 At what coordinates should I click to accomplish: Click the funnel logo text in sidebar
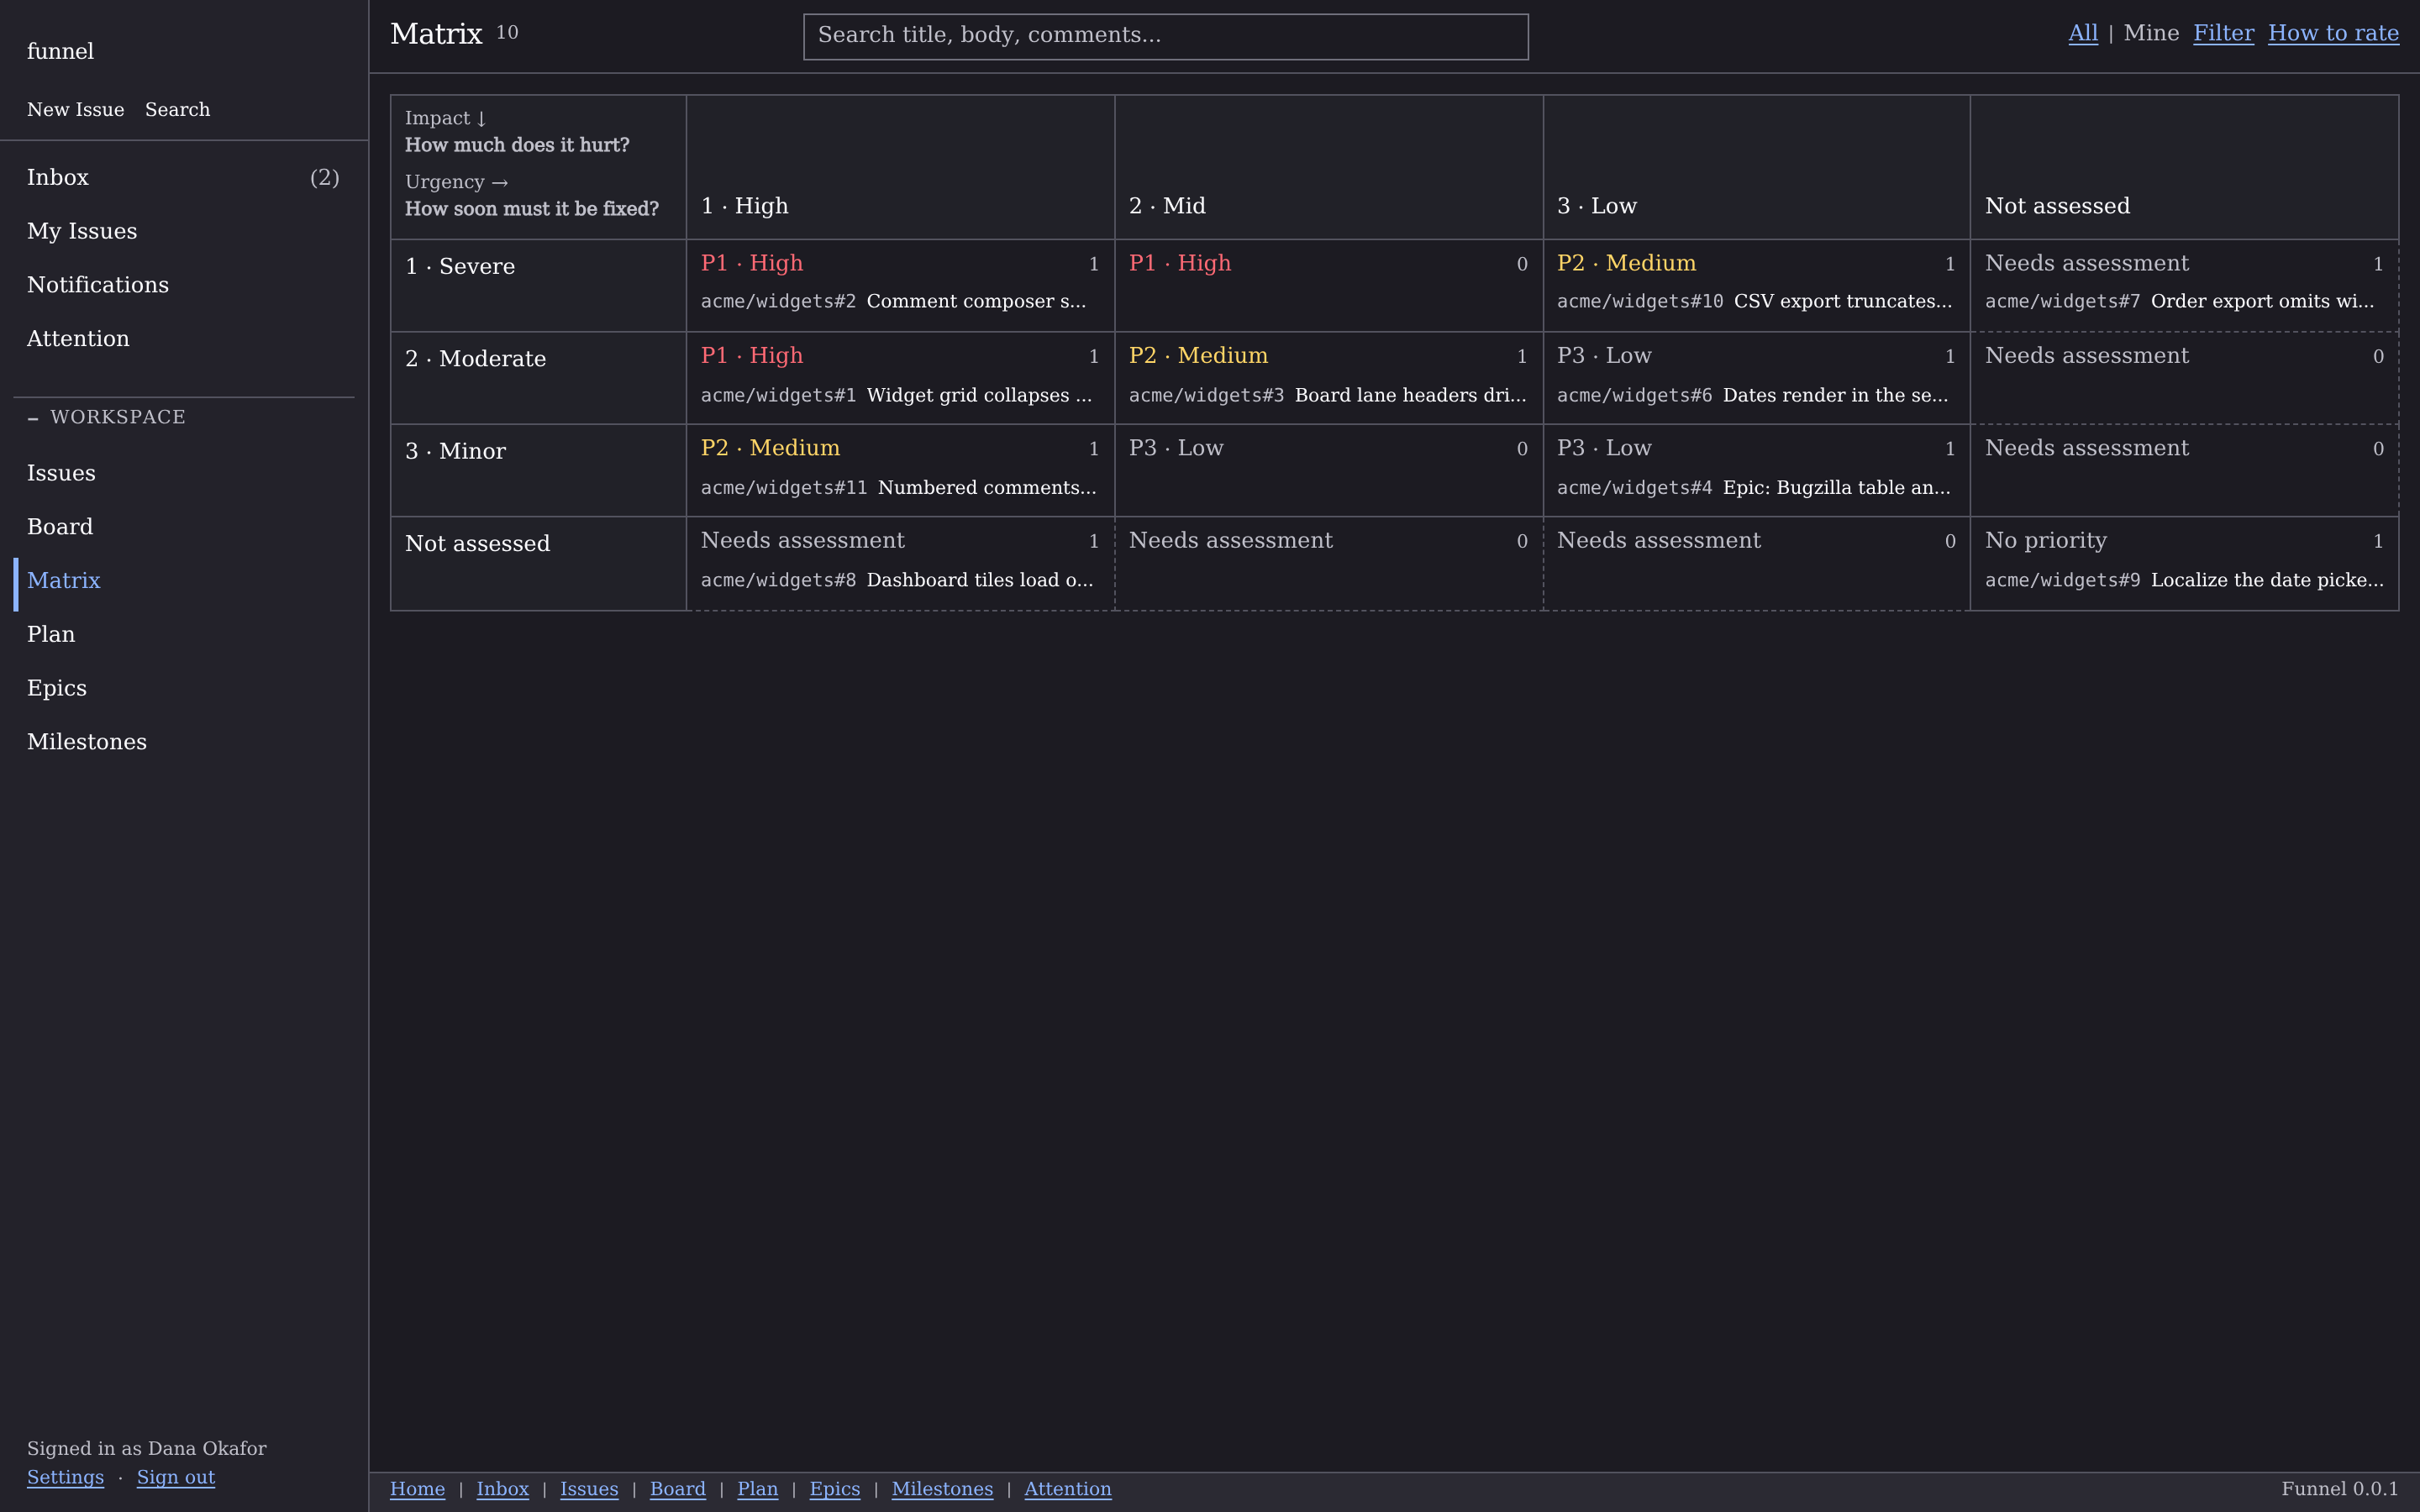[x=60, y=51]
